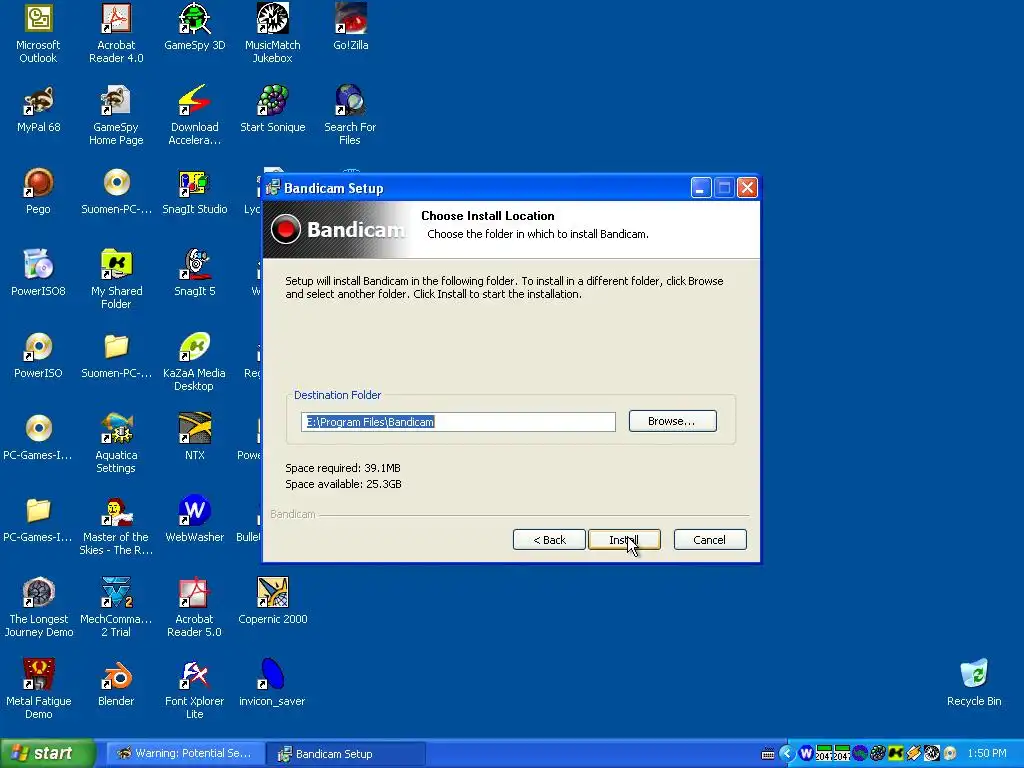Click the destination folder path field
Screen dimensions: 1024x768
458,422
